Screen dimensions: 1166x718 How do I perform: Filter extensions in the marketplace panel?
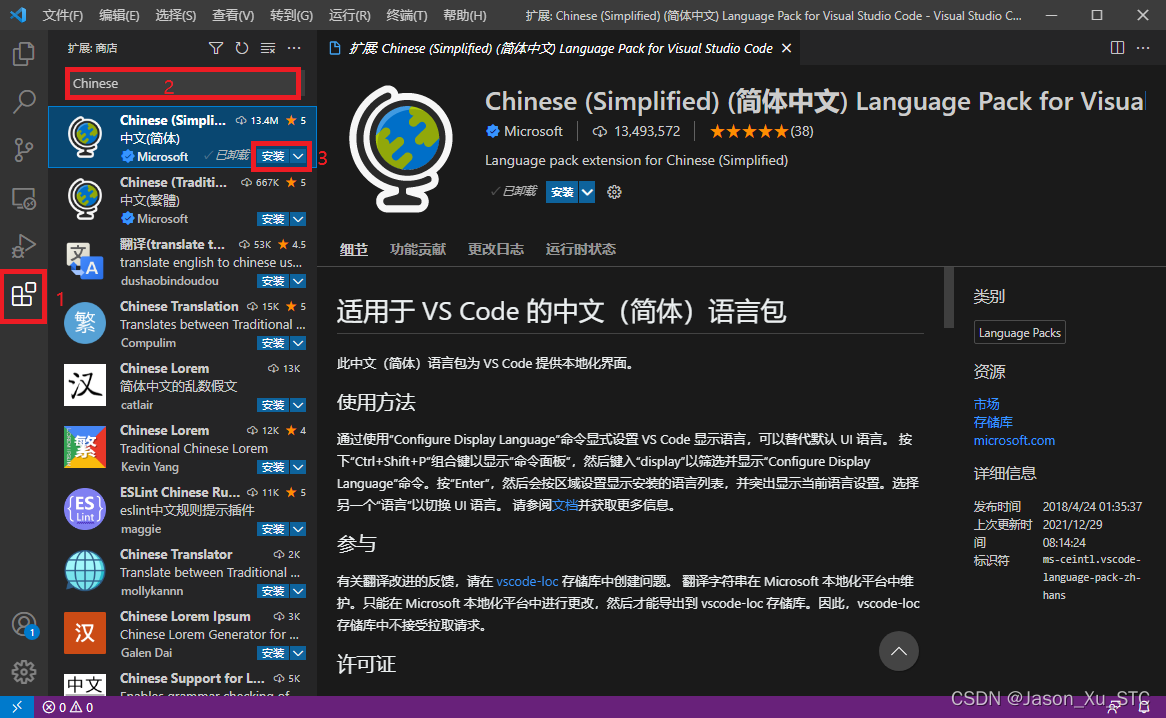(x=215, y=47)
